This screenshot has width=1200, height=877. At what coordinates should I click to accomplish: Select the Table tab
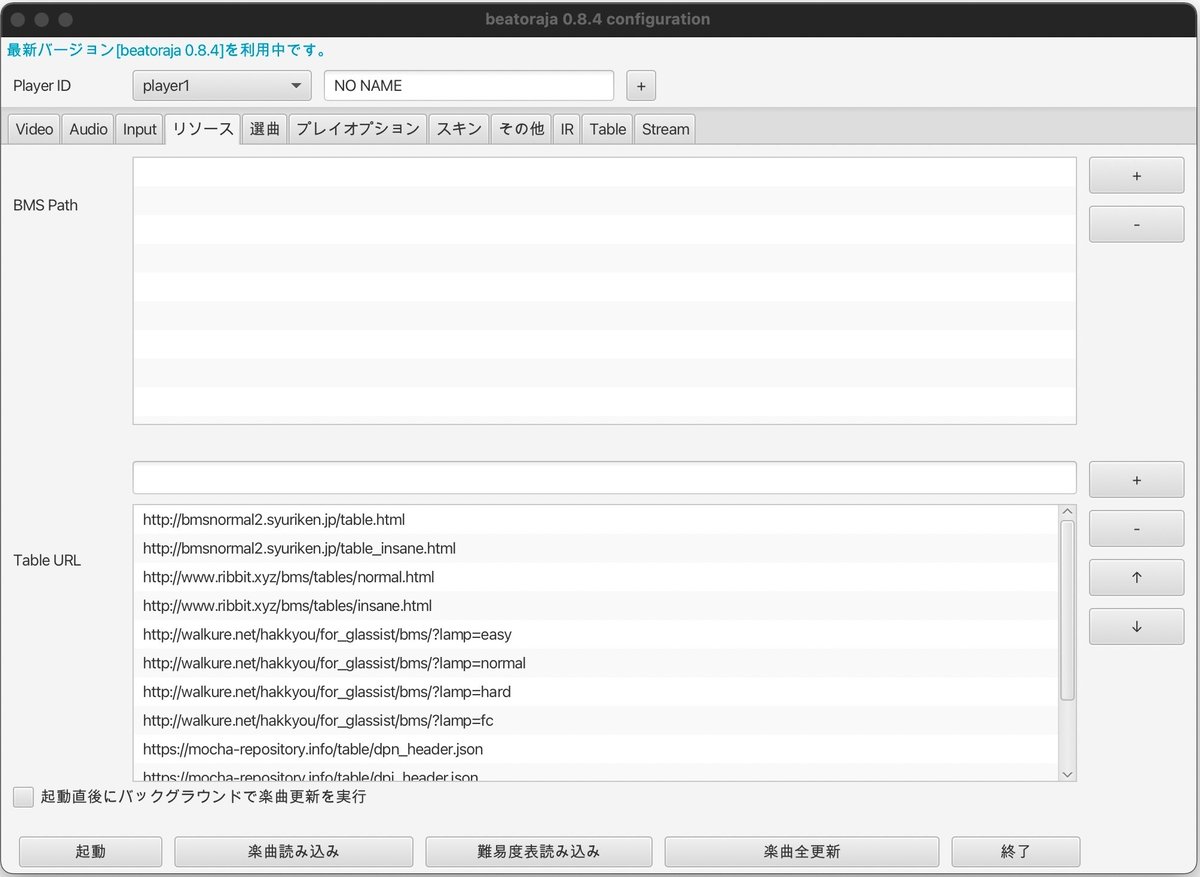coord(607,129)
